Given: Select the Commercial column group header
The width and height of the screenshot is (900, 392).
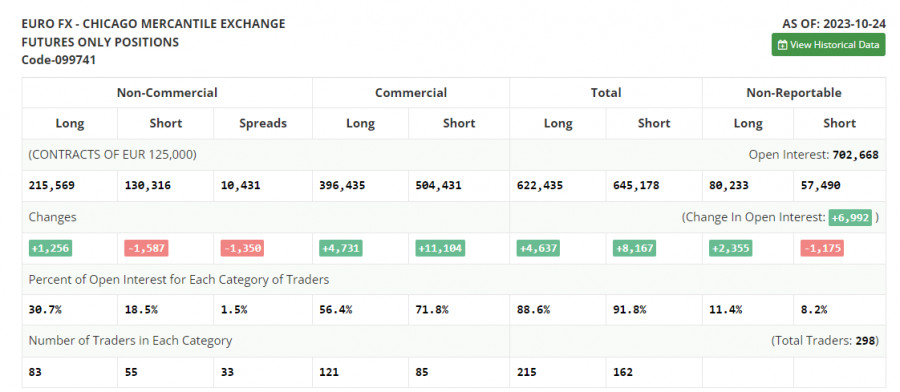Looking at the screenshot, I should 411,92.
